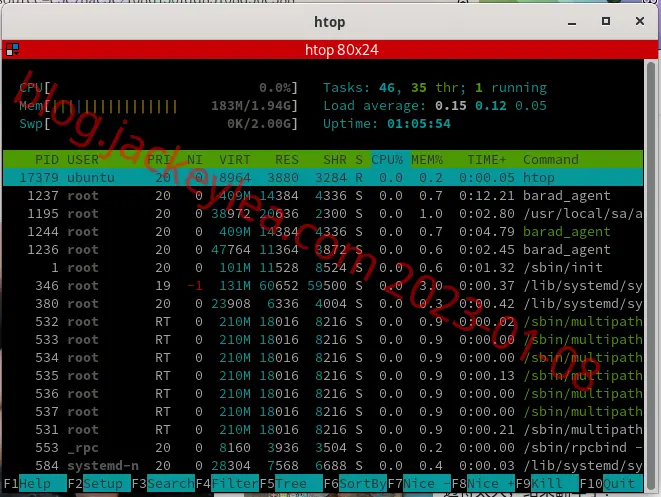Sort by USER column header

tap(83, 160)
